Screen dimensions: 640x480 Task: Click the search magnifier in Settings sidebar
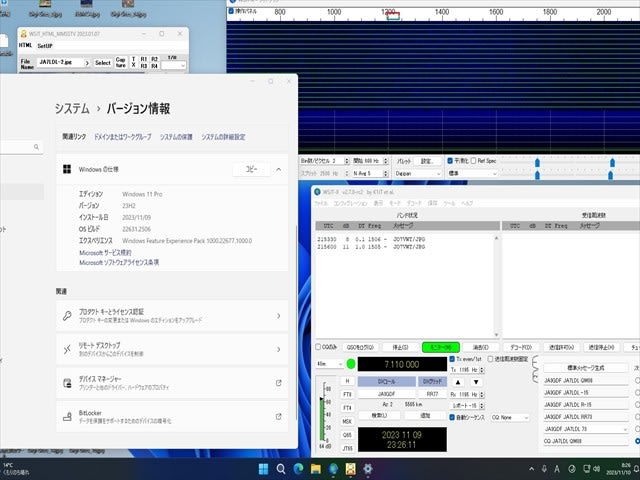tap(36, 147)
